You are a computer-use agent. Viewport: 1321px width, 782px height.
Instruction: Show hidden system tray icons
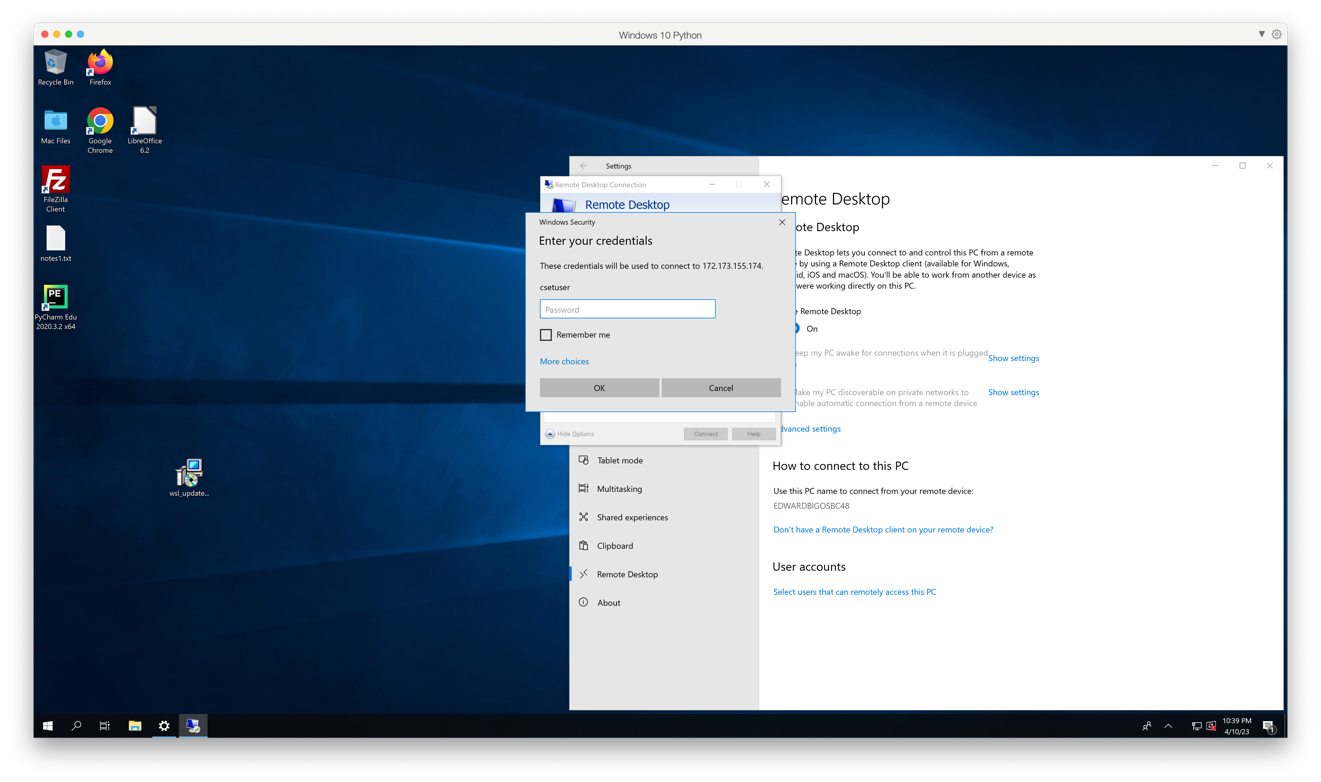point(1168,726)
